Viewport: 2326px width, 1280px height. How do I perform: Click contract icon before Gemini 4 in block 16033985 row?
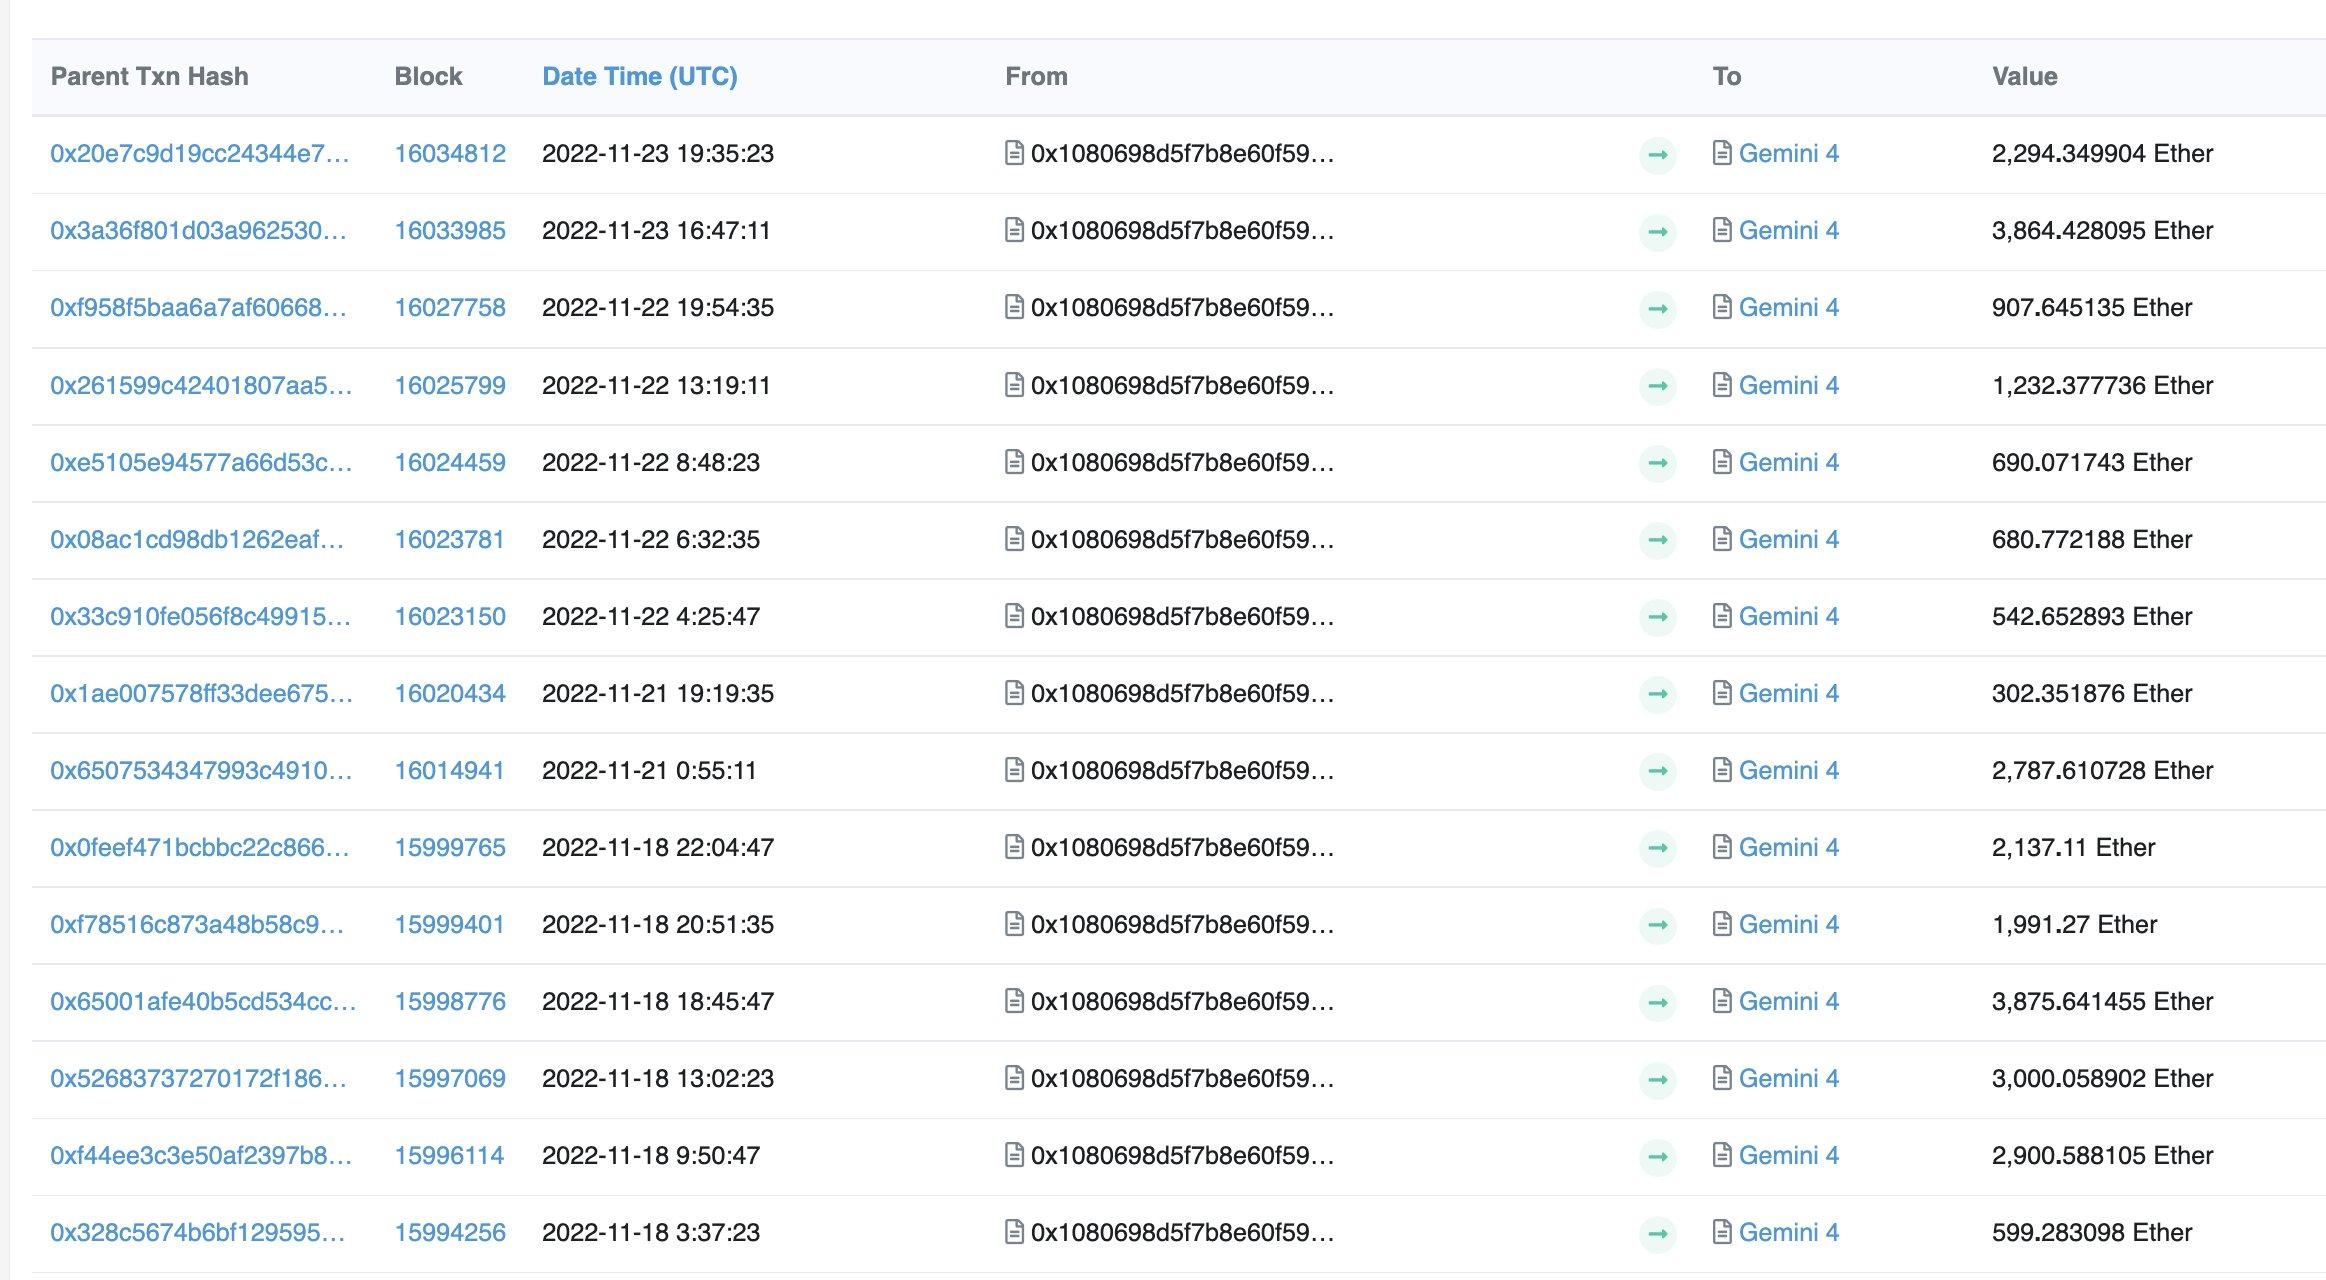(x=1721, y=231)
